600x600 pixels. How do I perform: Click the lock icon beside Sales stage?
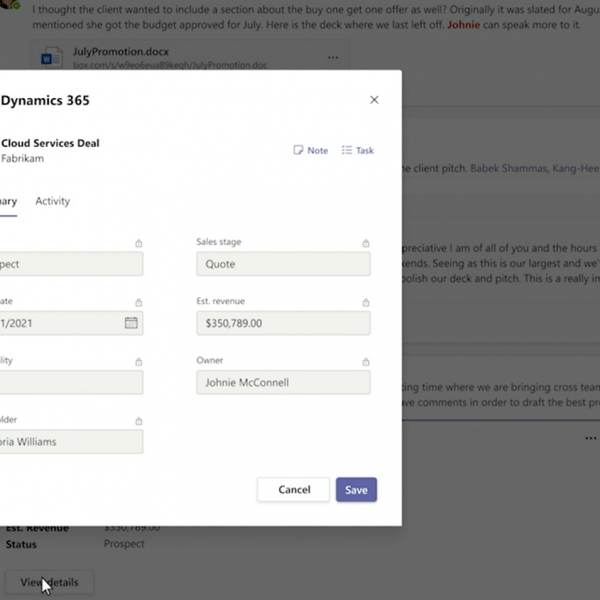366,243
